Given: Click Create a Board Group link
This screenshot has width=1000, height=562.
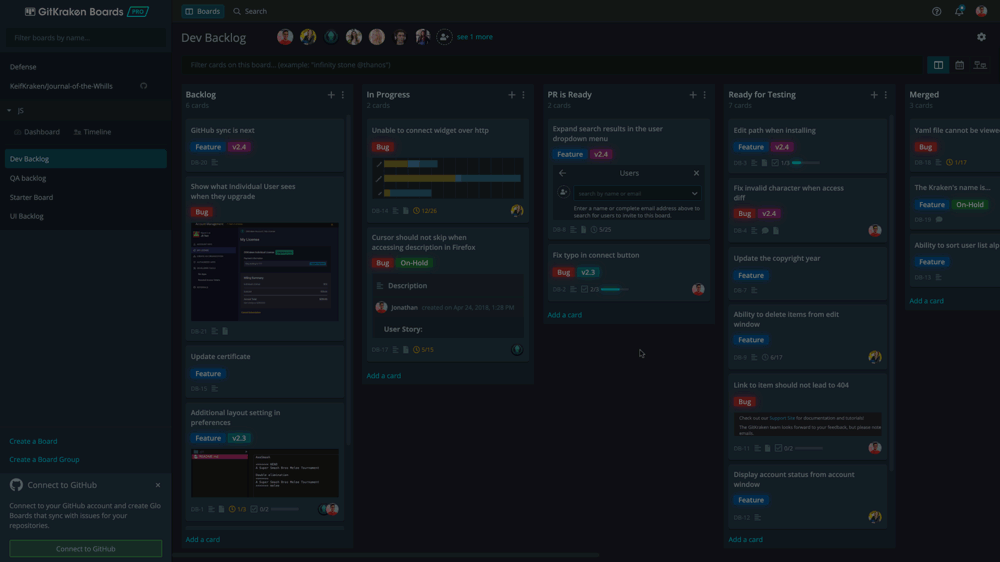Looking at the screenshot, I should [x=44, y=459].
